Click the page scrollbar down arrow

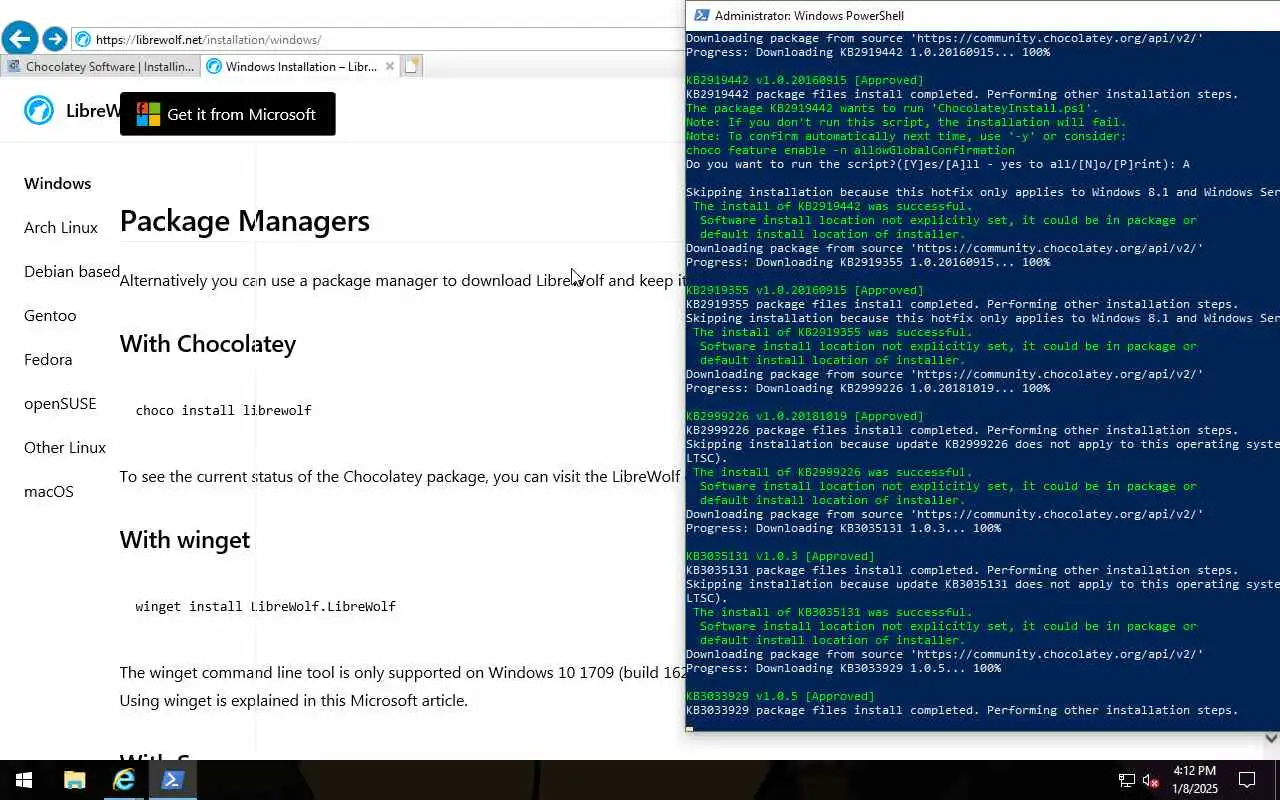click(x=1271, y=738)
